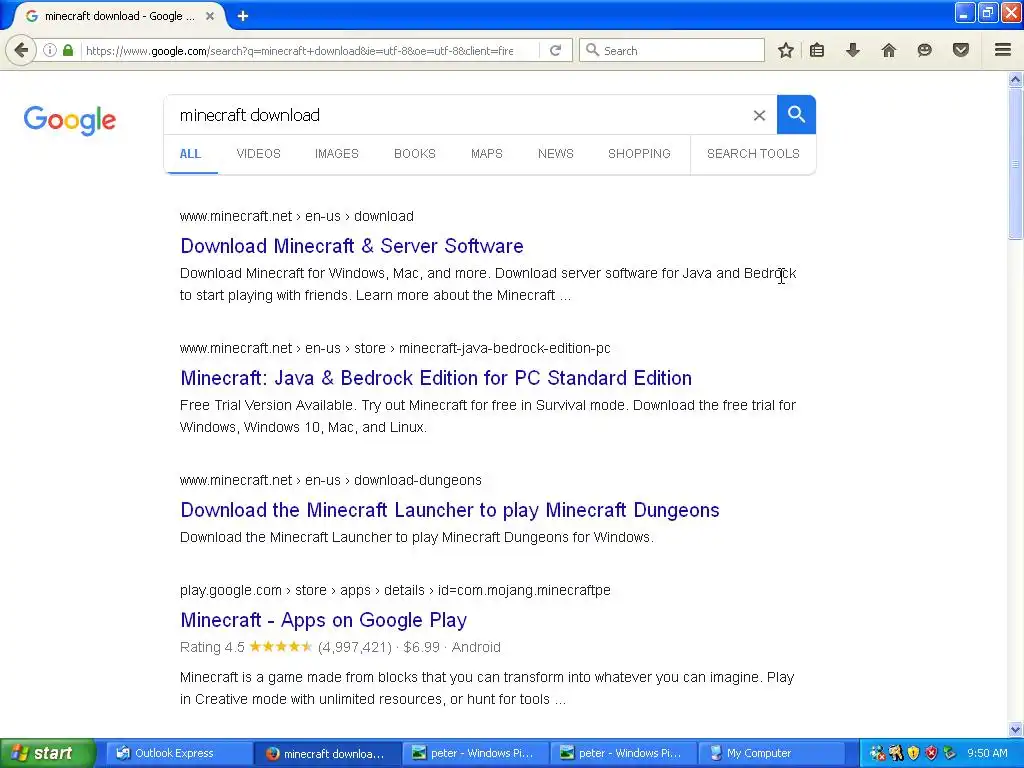Image resolution: width=1024 pixels, height=768 pixels.
Task: Open Minecraft: Java & Bedrock Edition result
Action: (x=436, y=378)
